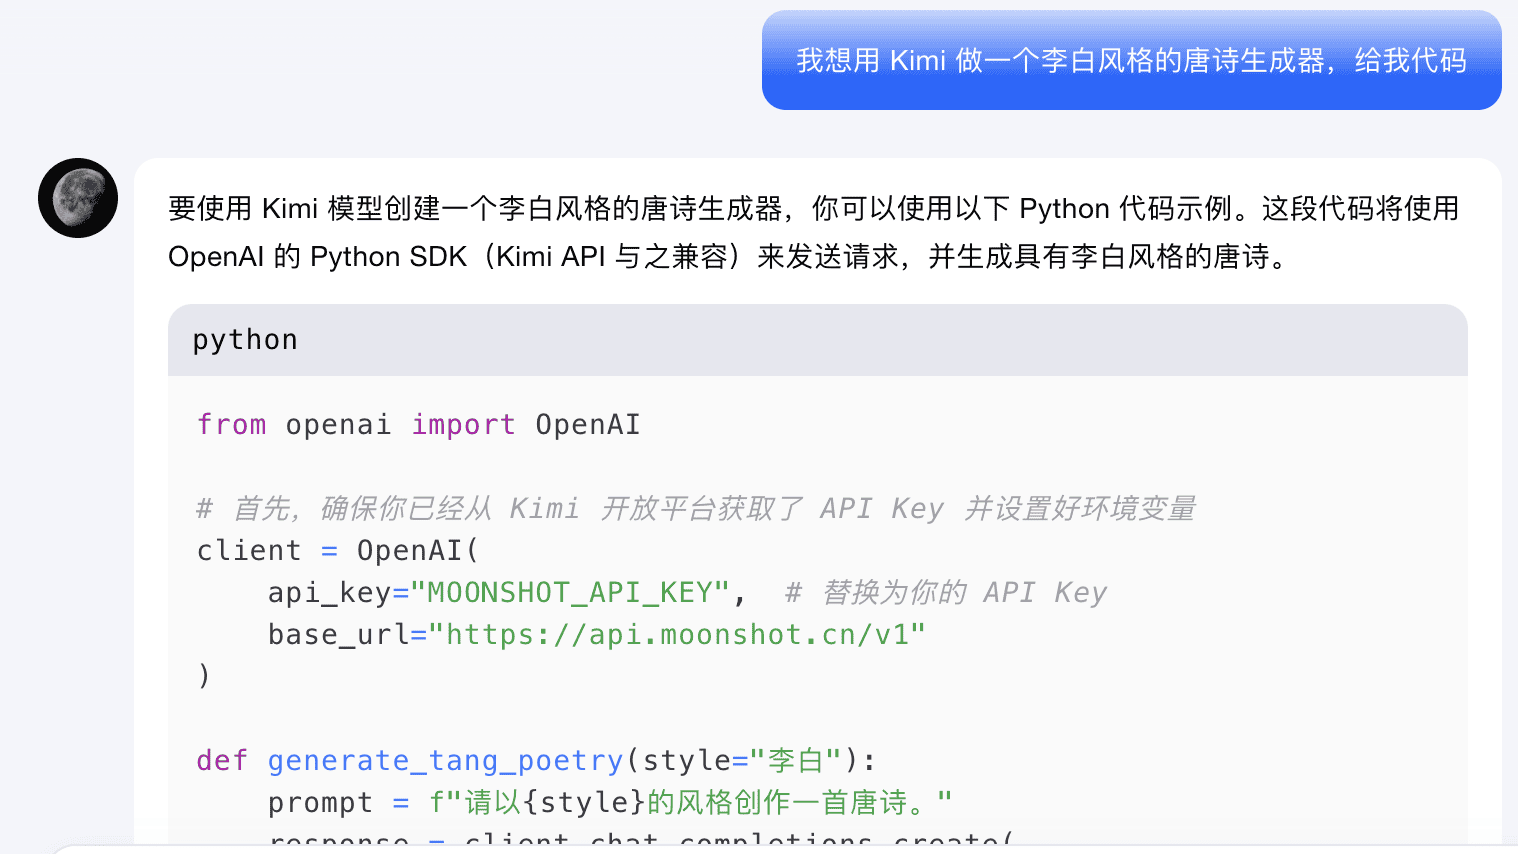Click the purple "from" keyword
This screenshot has width=1518, height=854.
click(x=232, y=425)
